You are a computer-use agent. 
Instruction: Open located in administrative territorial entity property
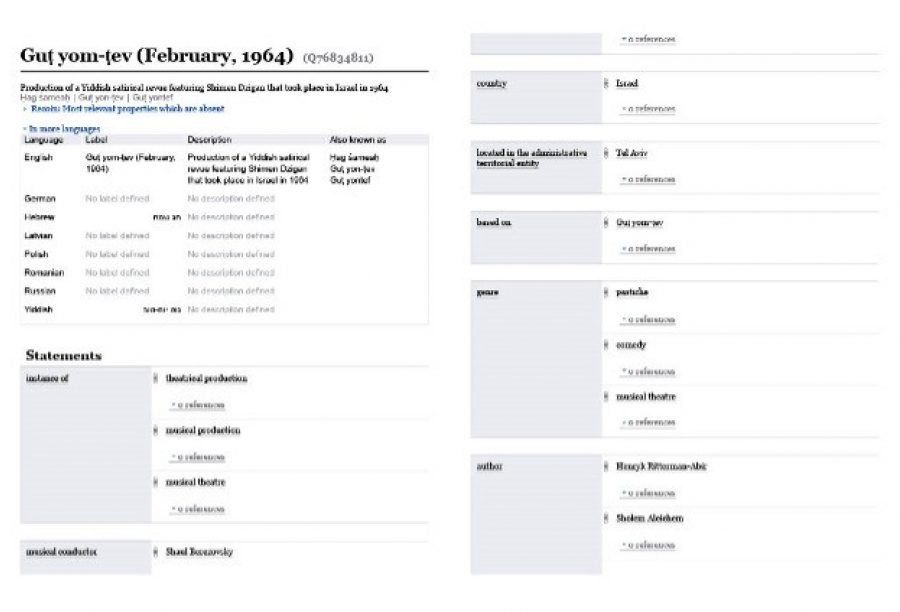[532, 158]
